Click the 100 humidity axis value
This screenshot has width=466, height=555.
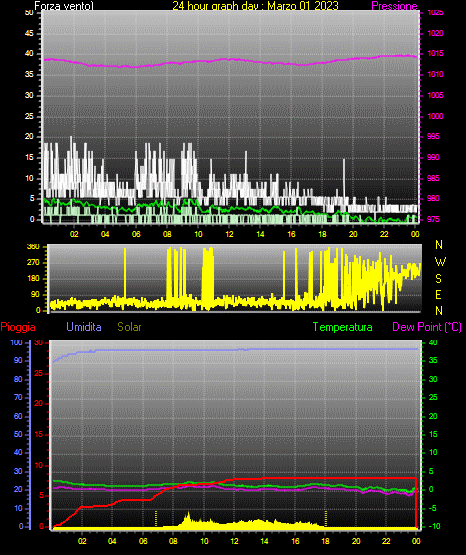pos(16,343)
